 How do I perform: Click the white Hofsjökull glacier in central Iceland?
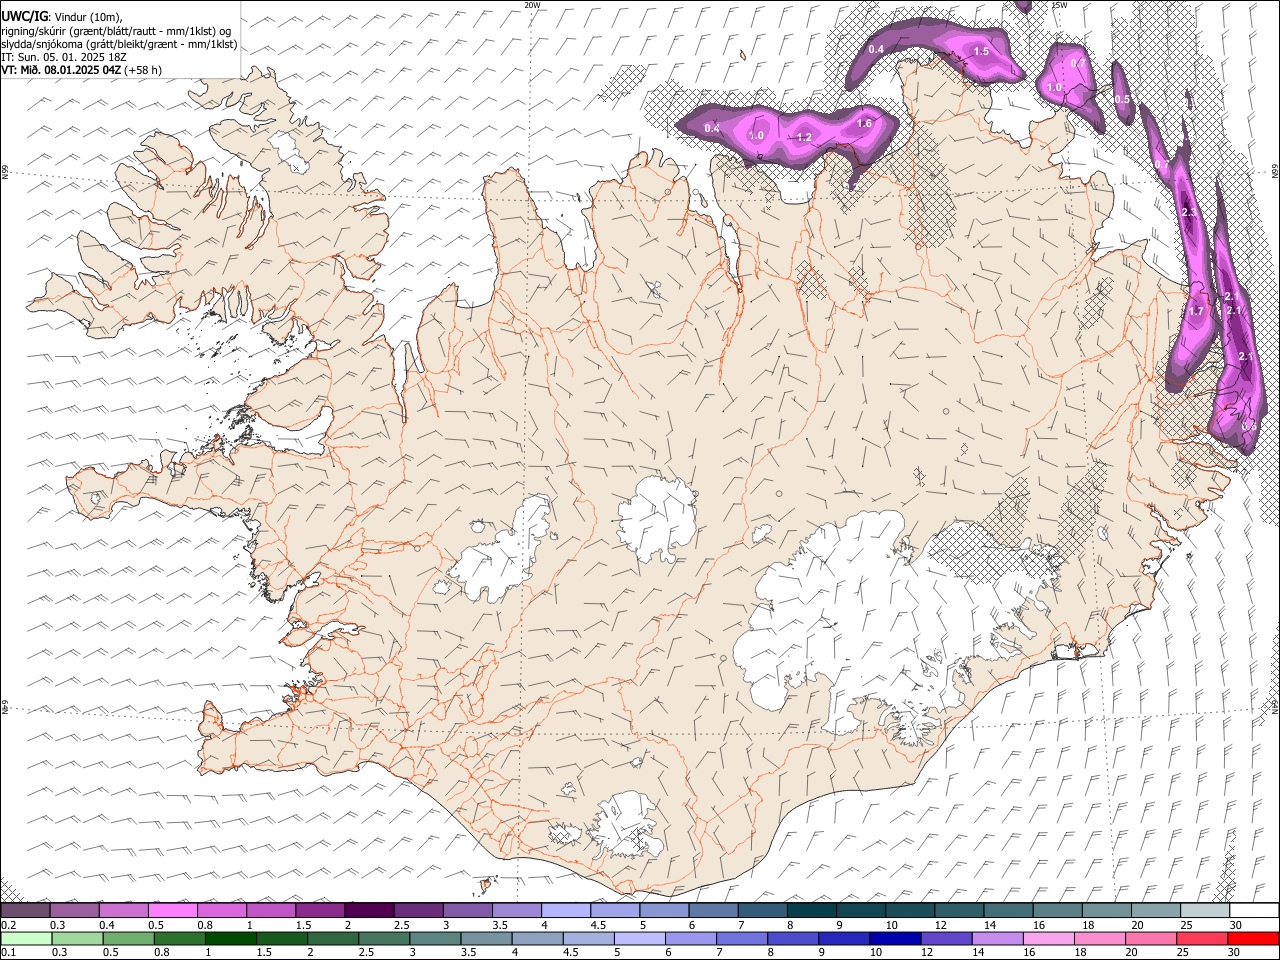click(x=657, y=518)
